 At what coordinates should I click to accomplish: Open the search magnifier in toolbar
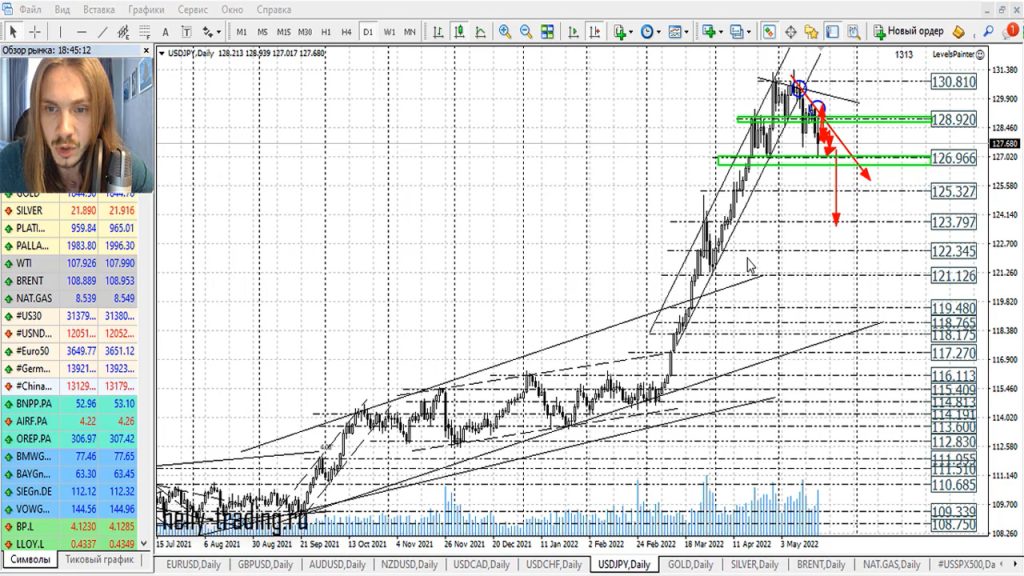tap(989, 32)
